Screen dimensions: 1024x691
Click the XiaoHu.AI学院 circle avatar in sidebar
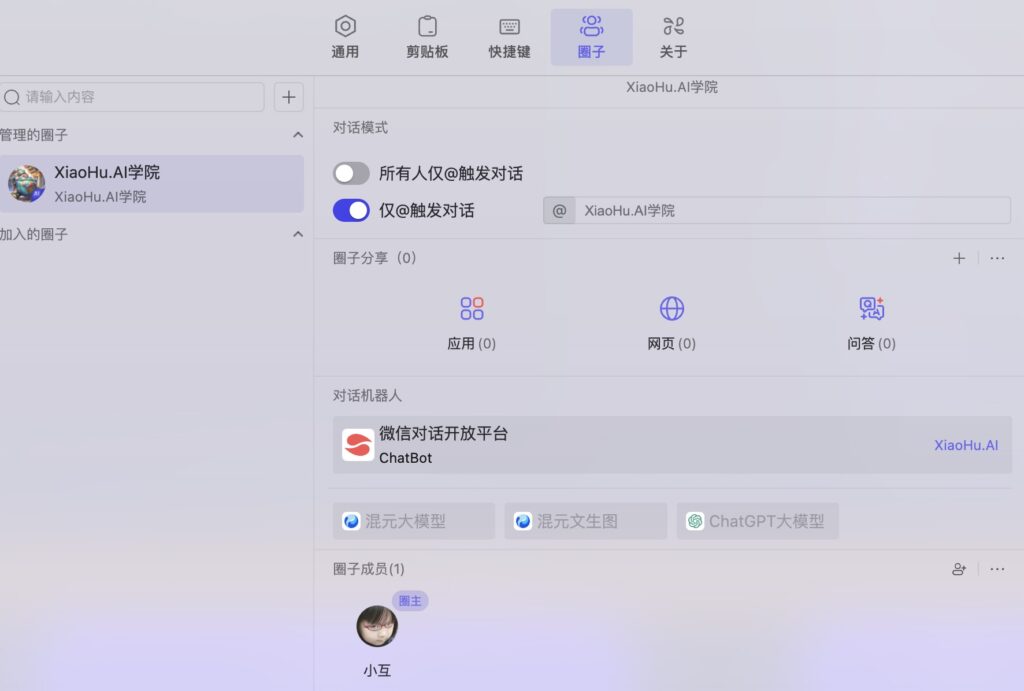pos(26,184)
